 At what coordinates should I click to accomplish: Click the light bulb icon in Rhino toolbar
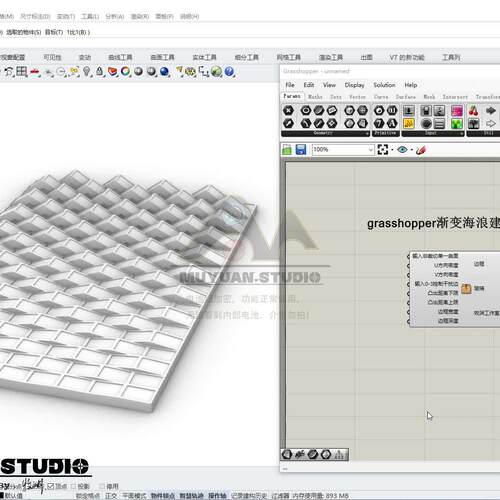87,71
